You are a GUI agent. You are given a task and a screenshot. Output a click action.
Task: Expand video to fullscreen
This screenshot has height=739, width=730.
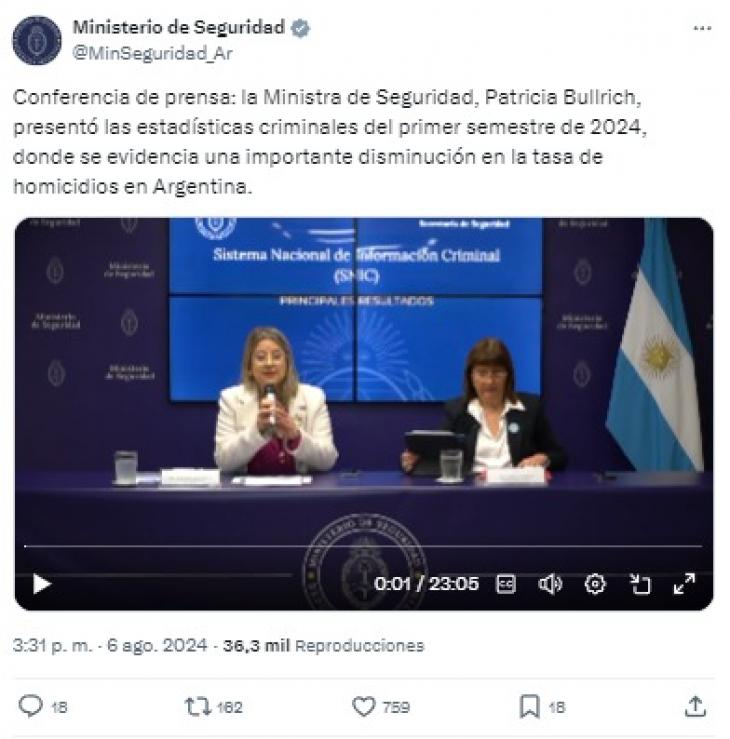click(684, 584)
